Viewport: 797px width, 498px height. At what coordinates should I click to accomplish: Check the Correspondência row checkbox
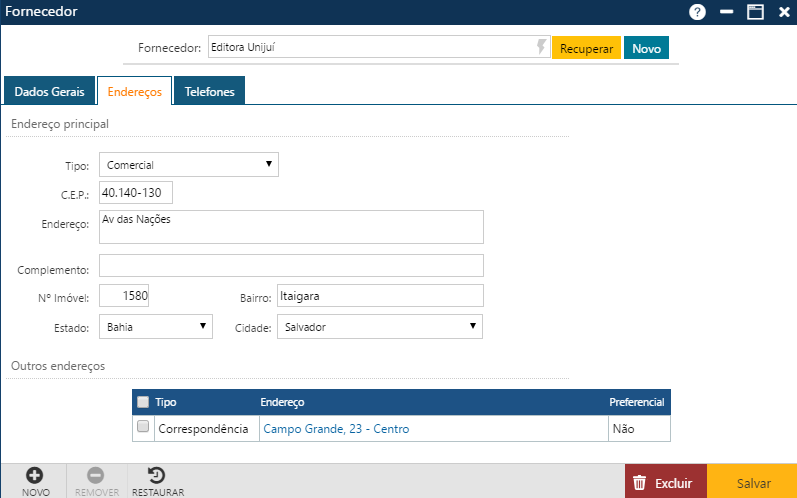pos(143,428)
